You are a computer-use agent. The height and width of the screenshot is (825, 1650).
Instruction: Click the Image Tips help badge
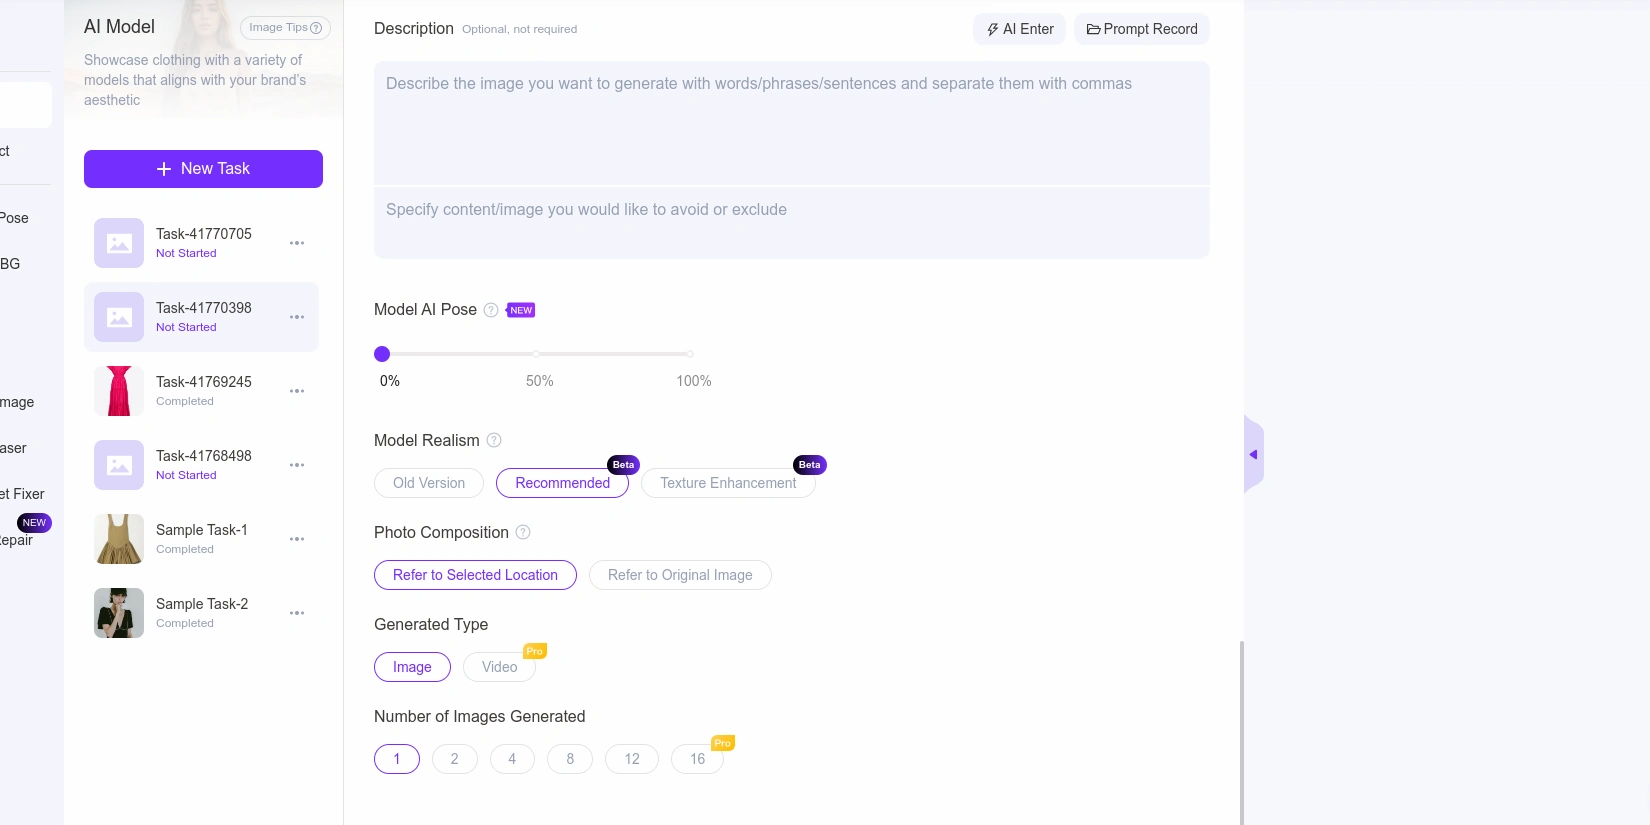click(x=285, y=28)
